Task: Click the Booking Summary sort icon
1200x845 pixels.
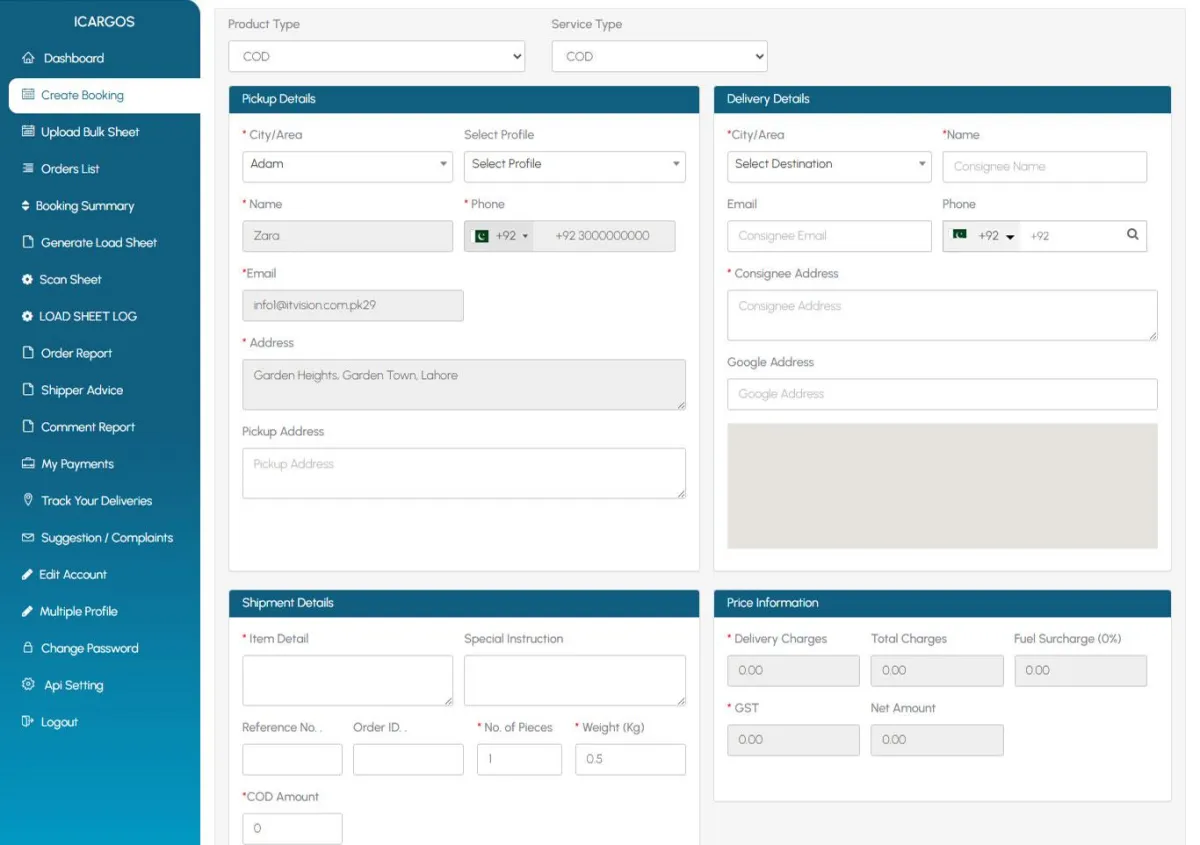Action: [x=26, y=206]
